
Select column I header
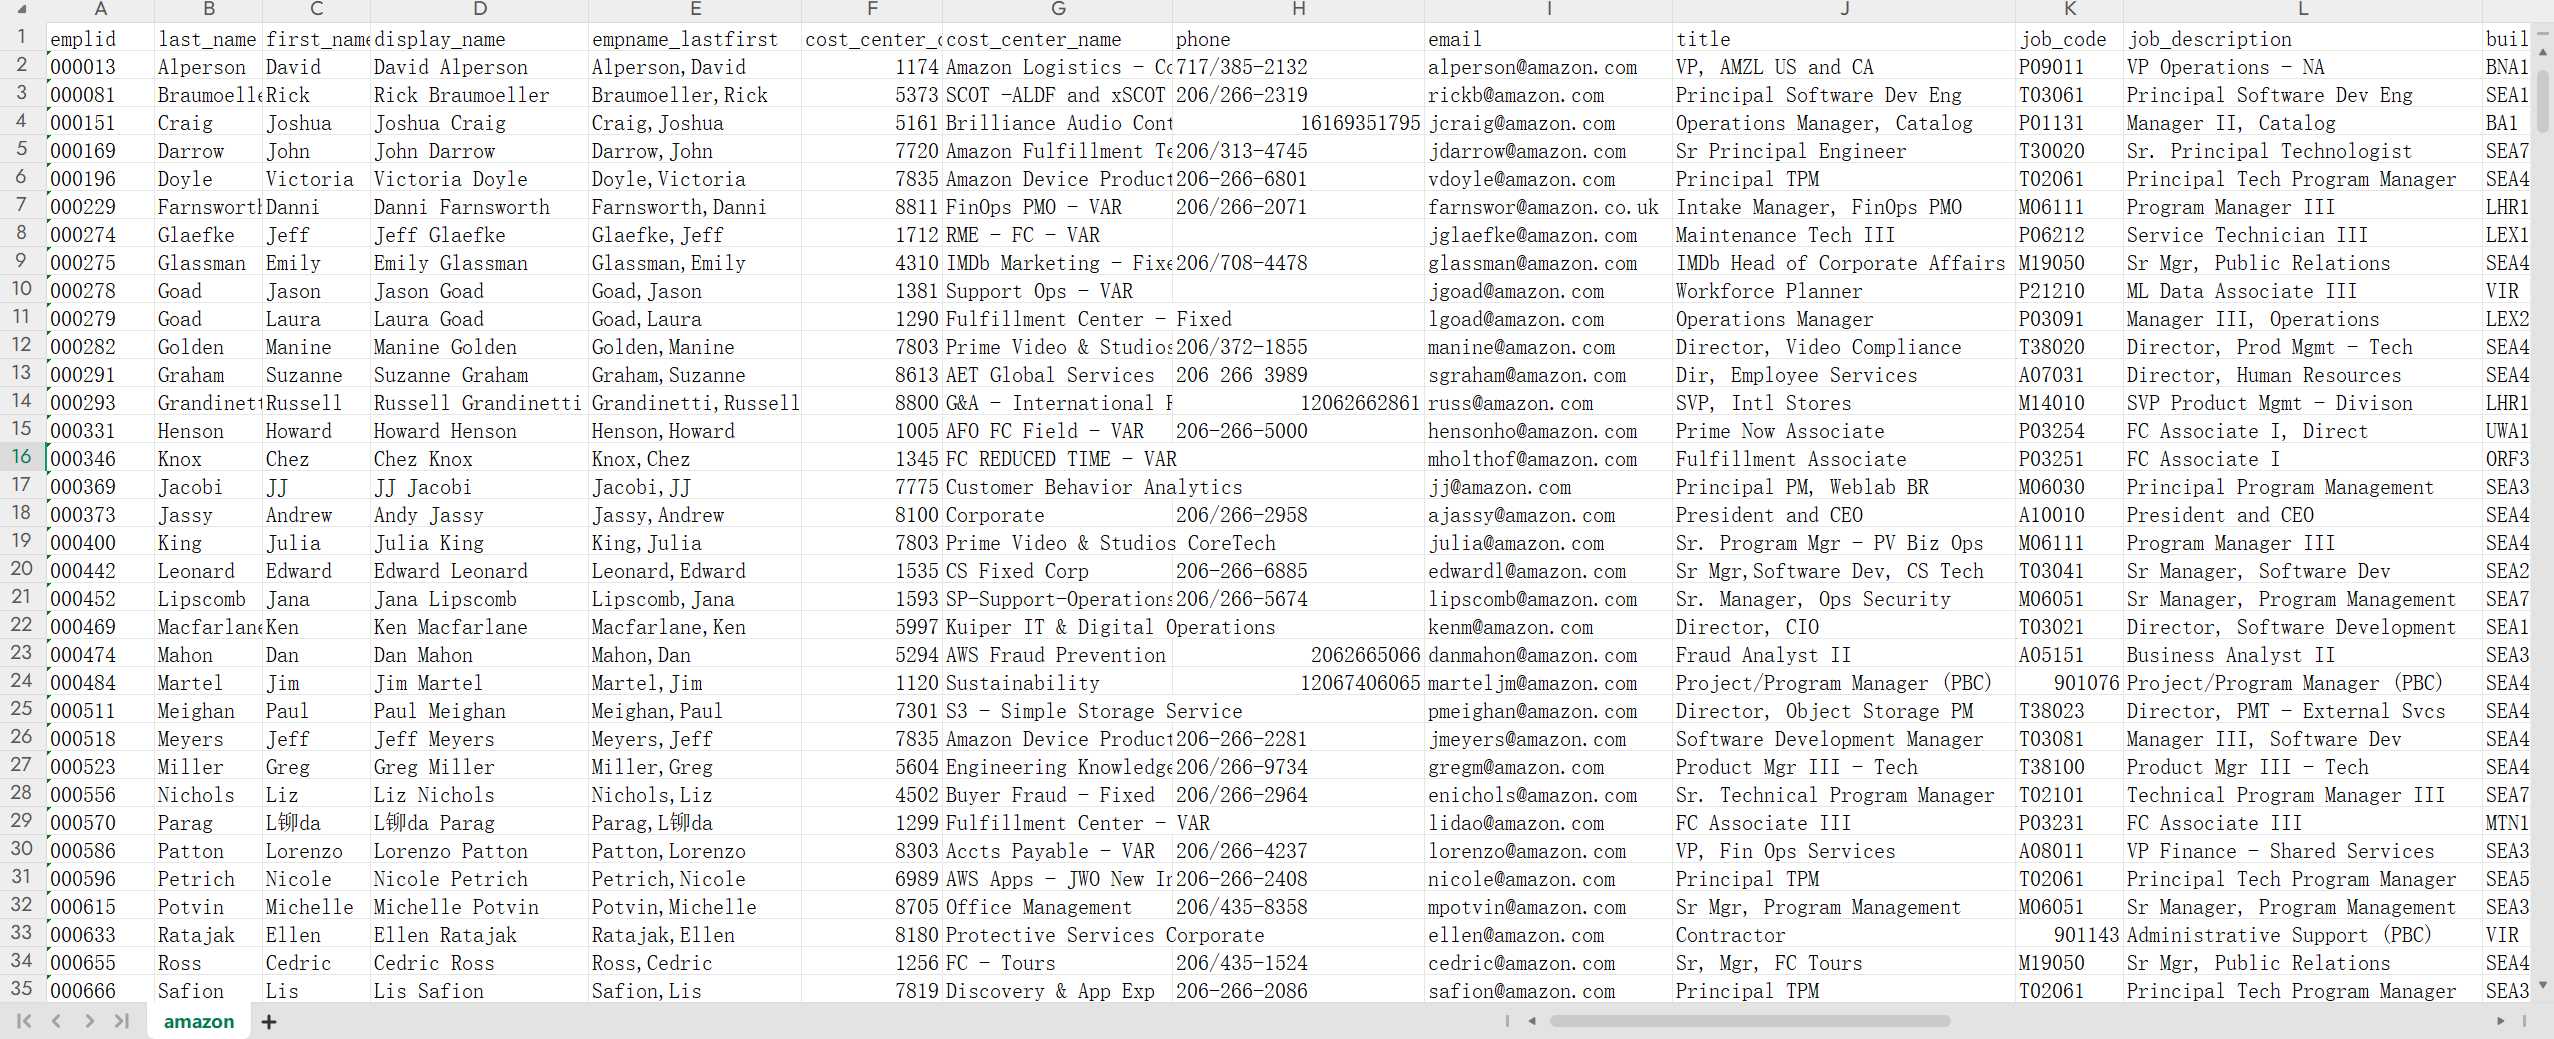pos(1548,10)
